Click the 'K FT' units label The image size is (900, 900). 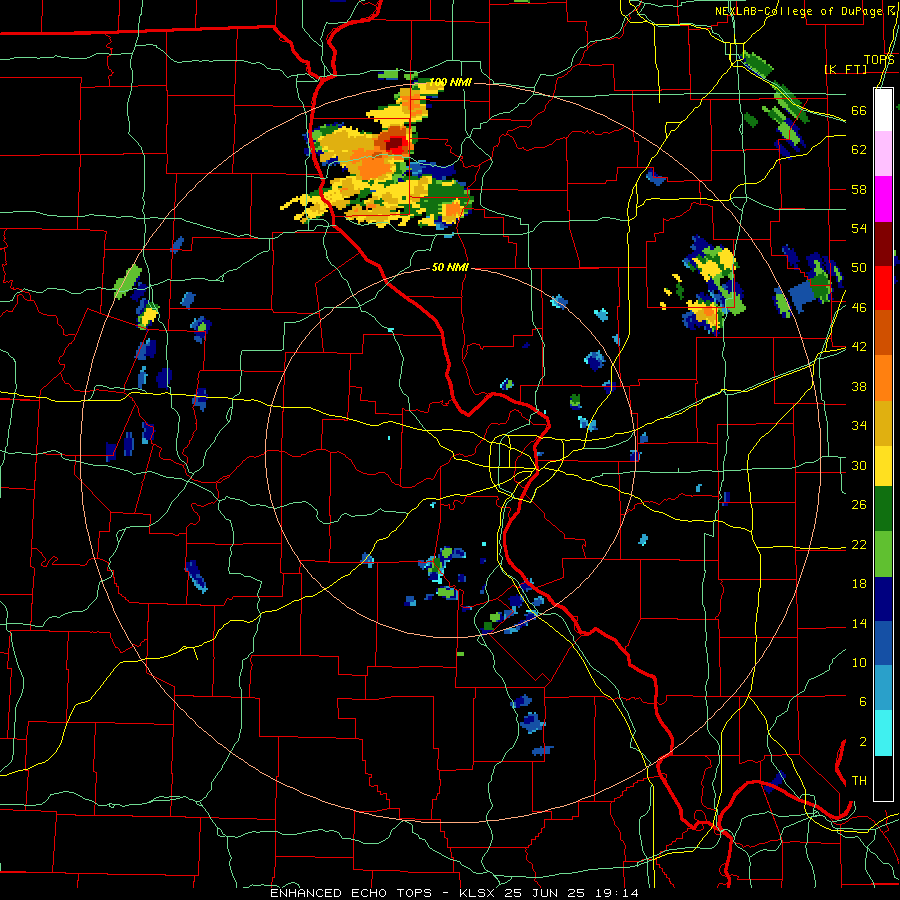[845, 69]
